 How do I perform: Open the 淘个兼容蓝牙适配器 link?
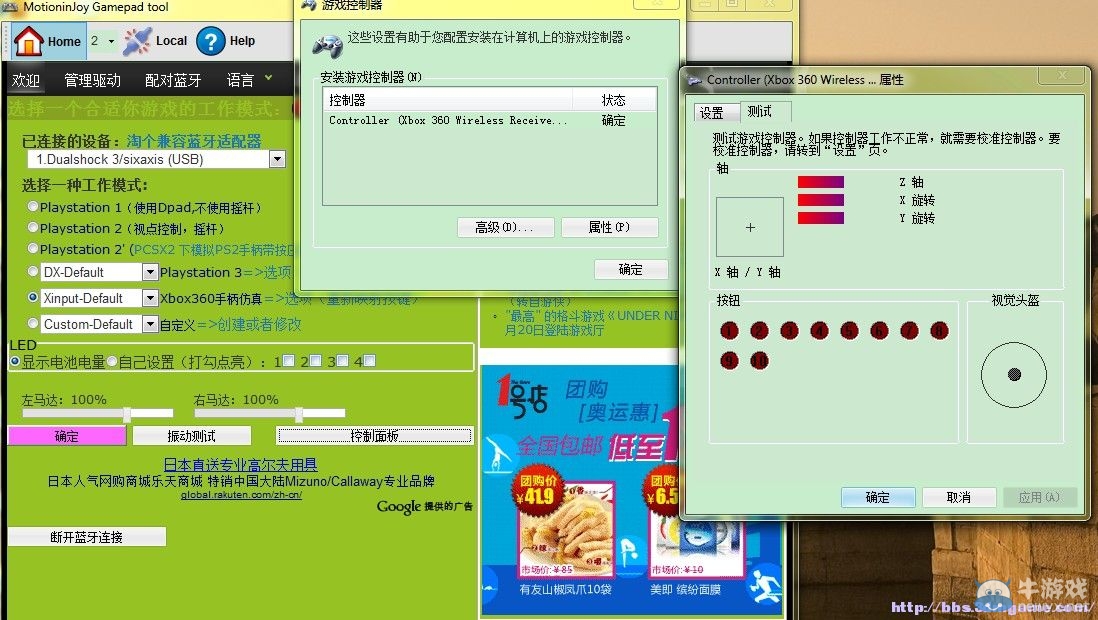point(194,141)
